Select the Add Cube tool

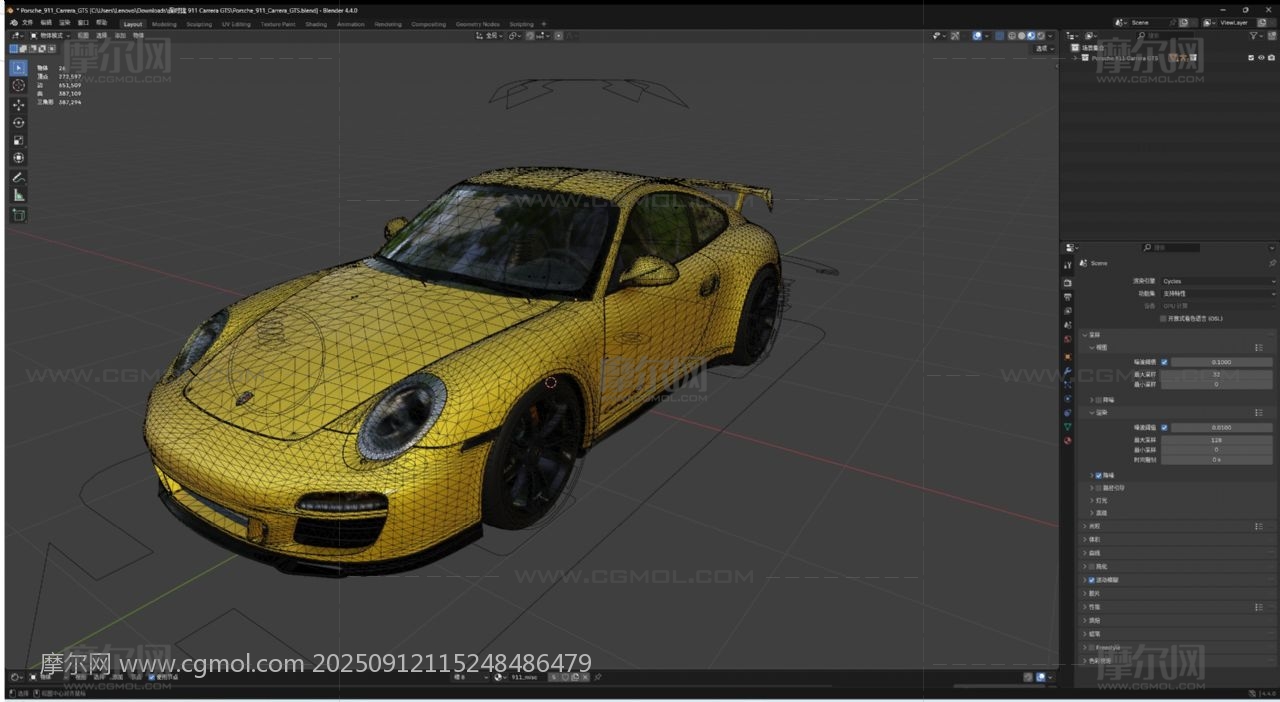pos(18,215)
